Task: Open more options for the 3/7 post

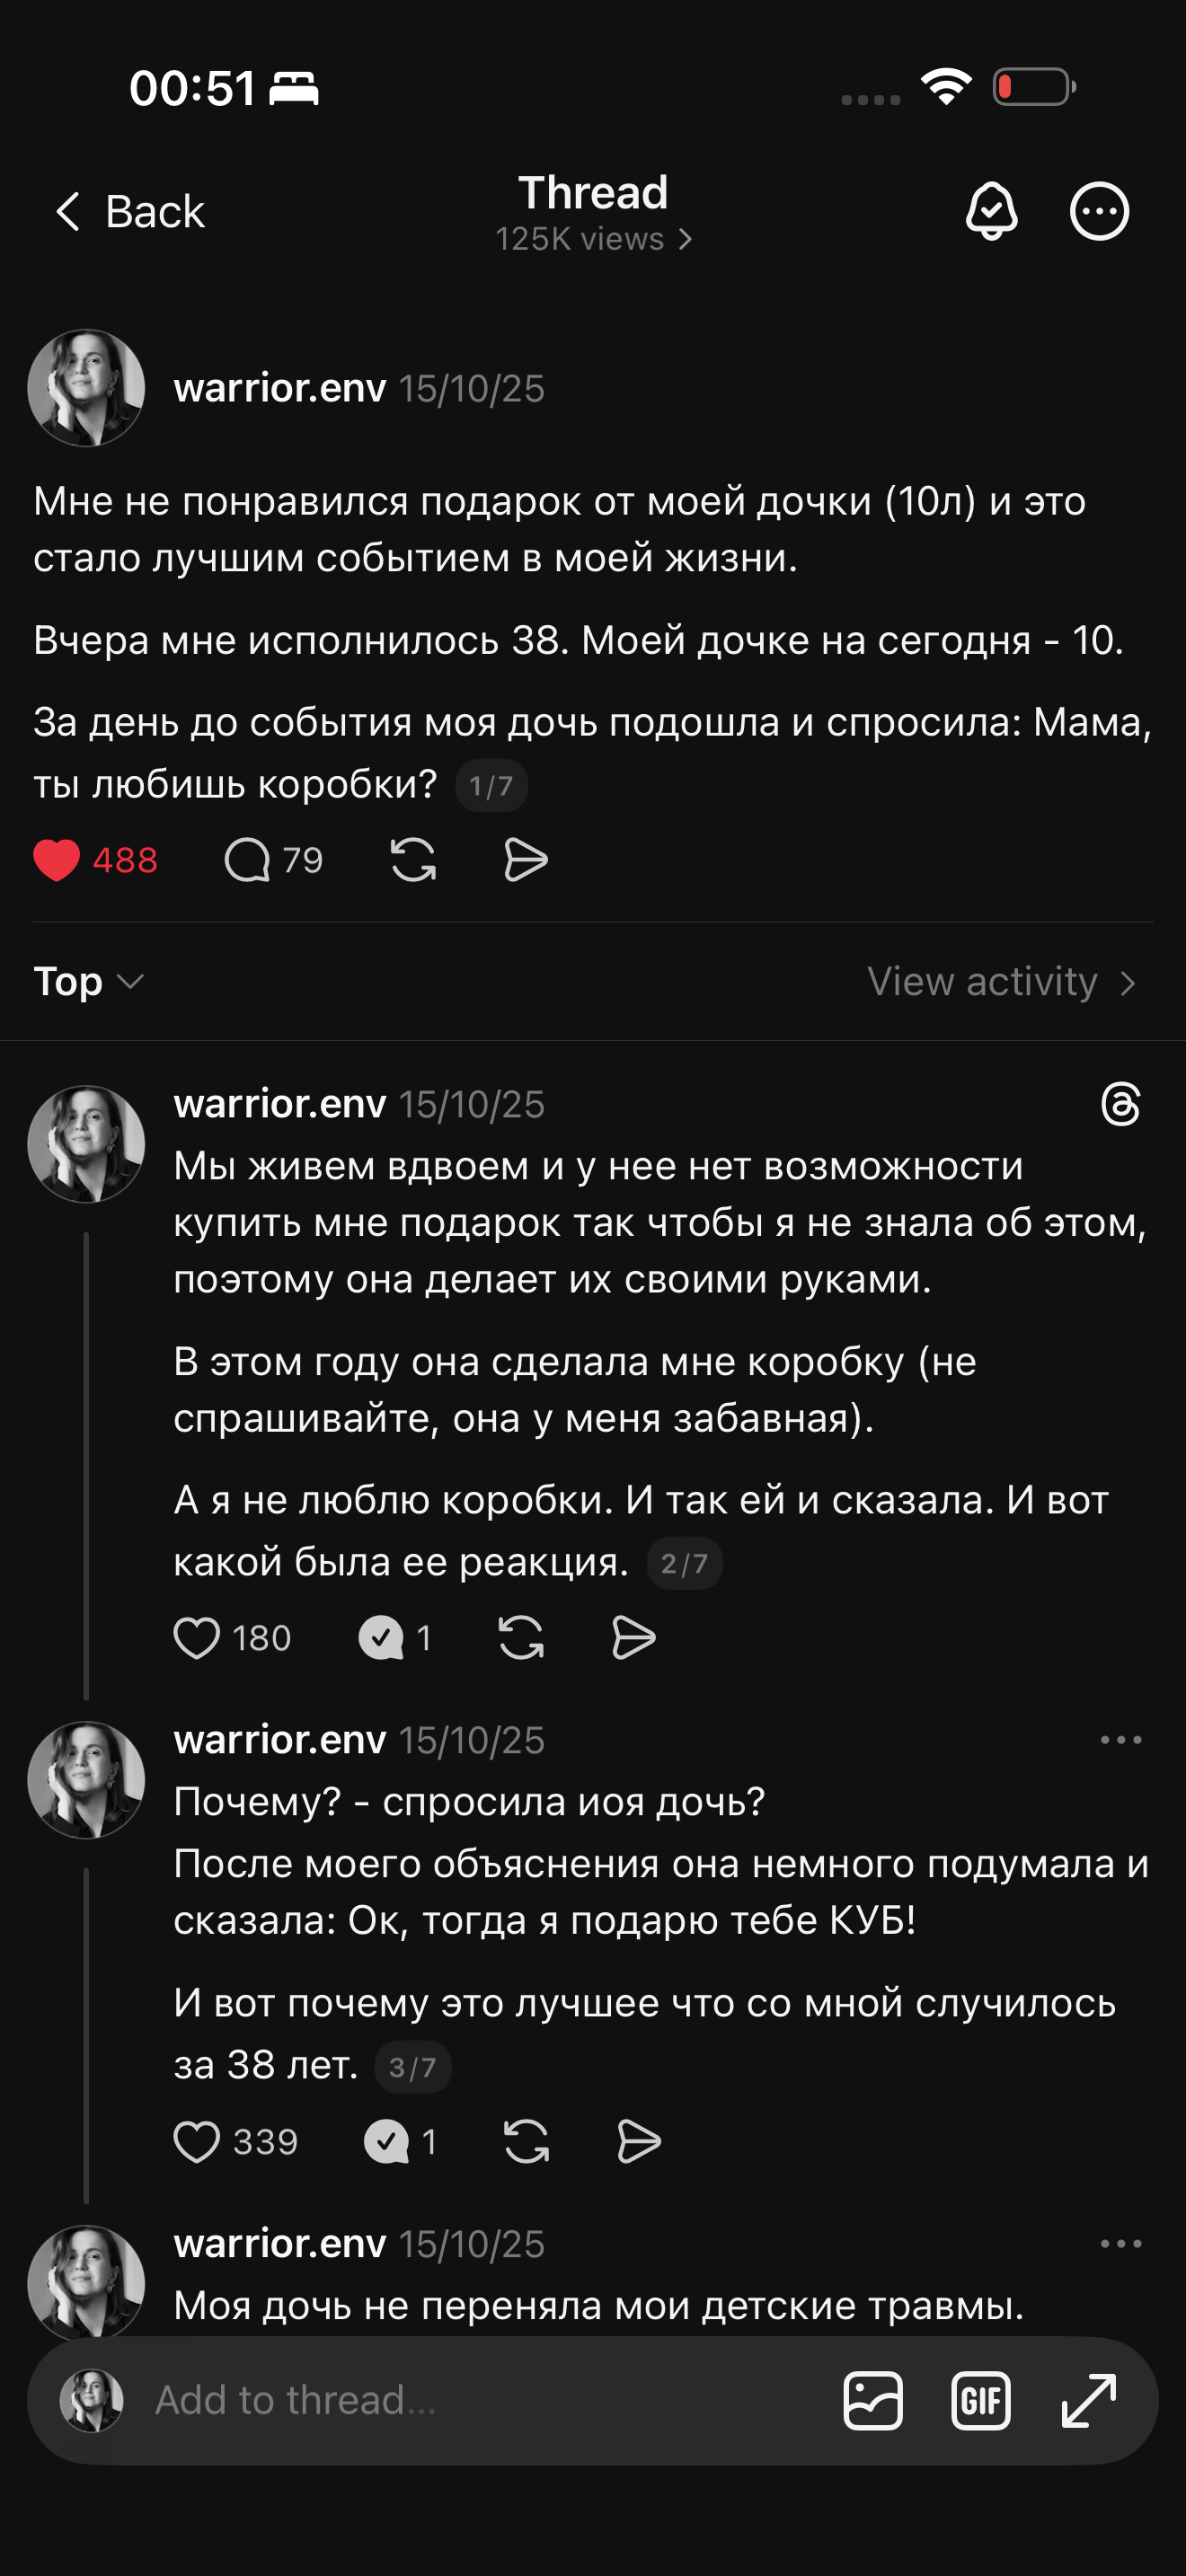Action: [1120, 1740]
